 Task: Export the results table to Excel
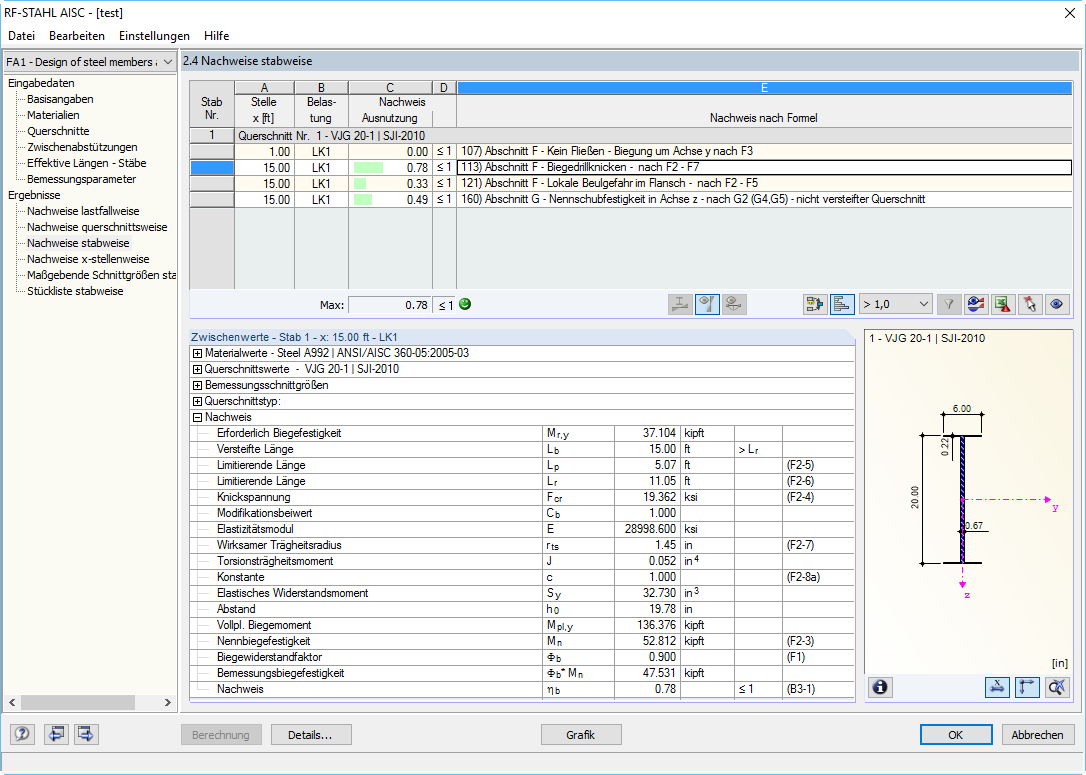[1002, 303]
